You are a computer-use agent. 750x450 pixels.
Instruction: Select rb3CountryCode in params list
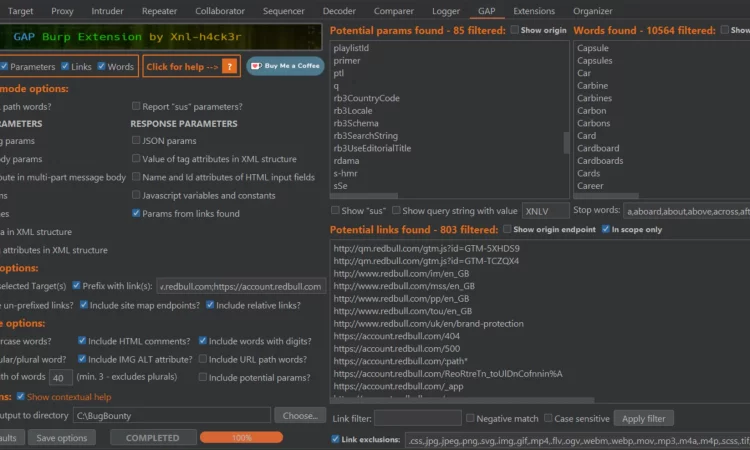point(366,98)
